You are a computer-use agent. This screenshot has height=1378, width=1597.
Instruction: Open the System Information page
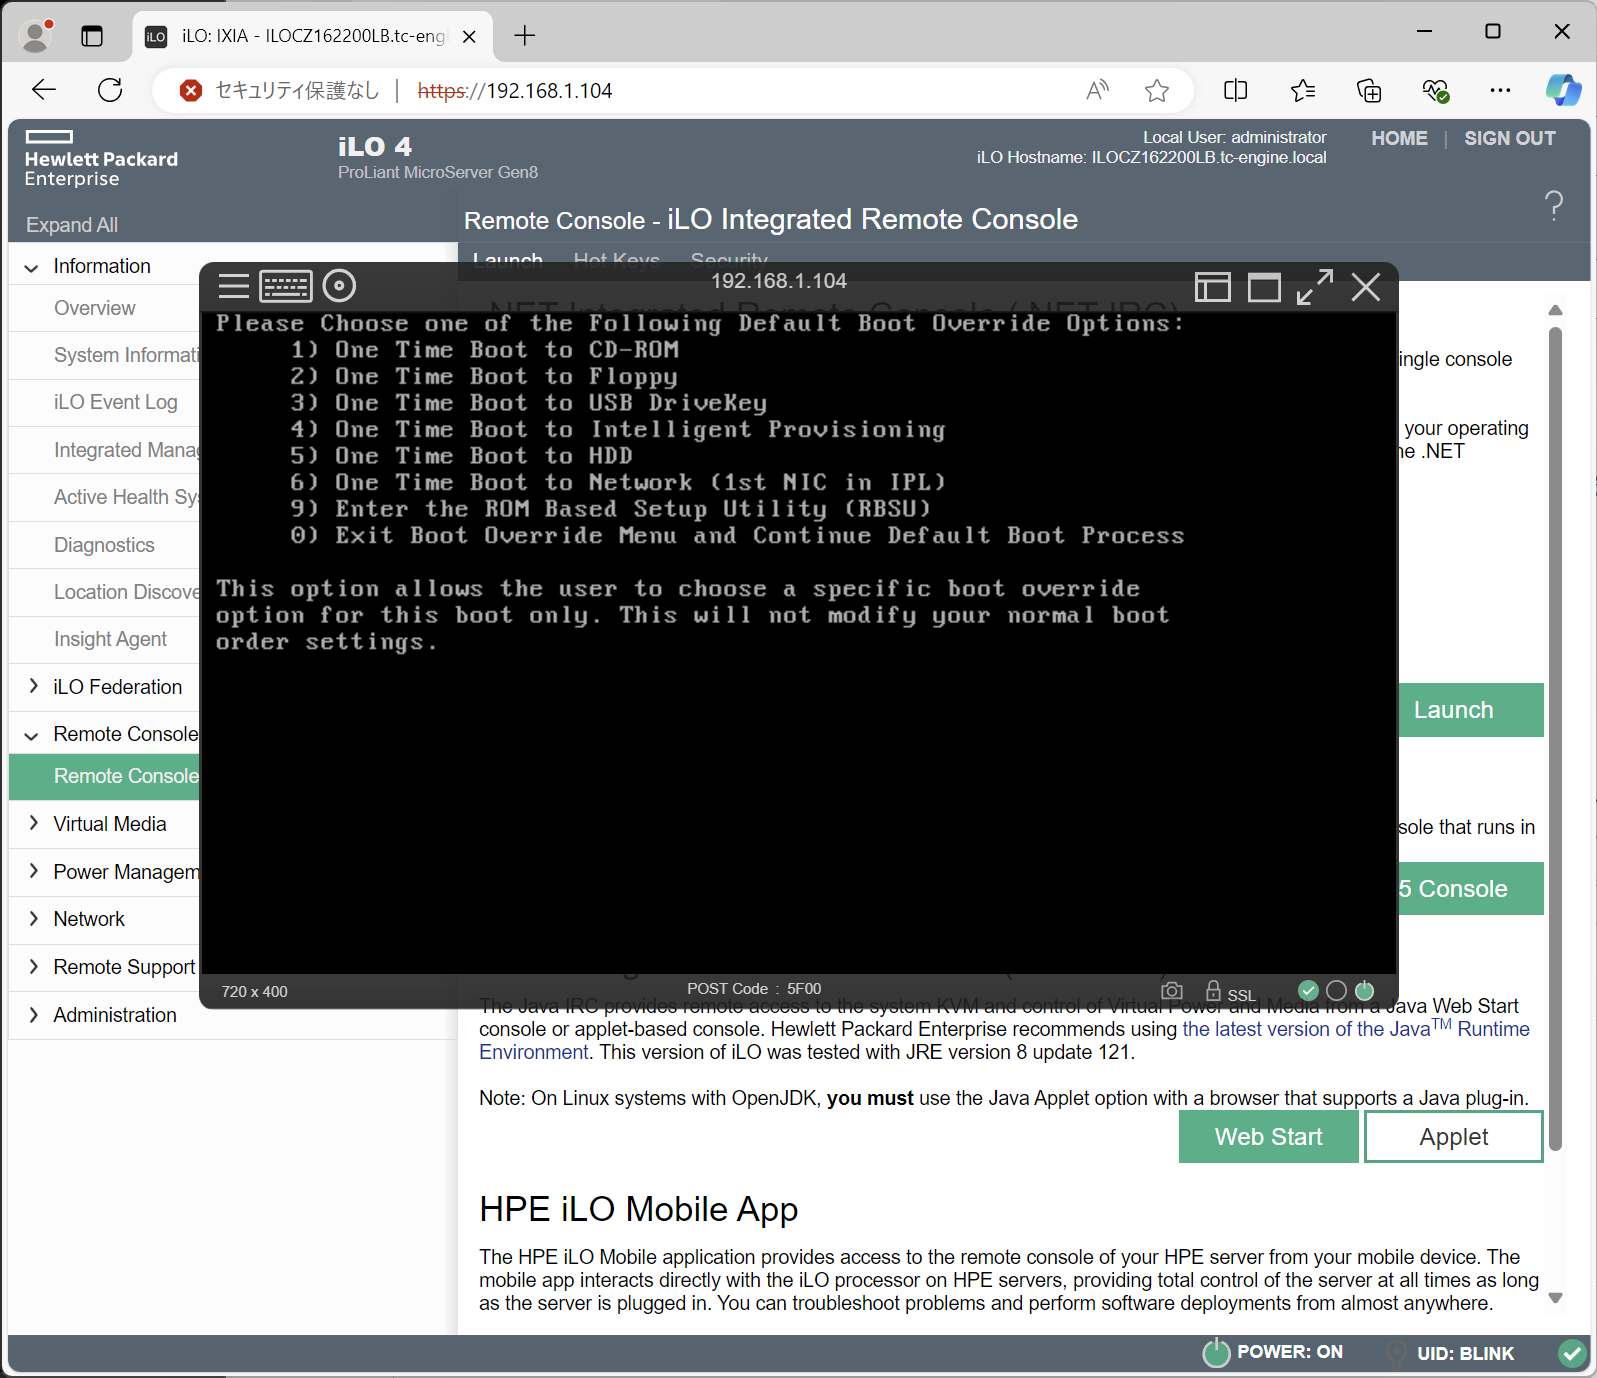(127, 355)
